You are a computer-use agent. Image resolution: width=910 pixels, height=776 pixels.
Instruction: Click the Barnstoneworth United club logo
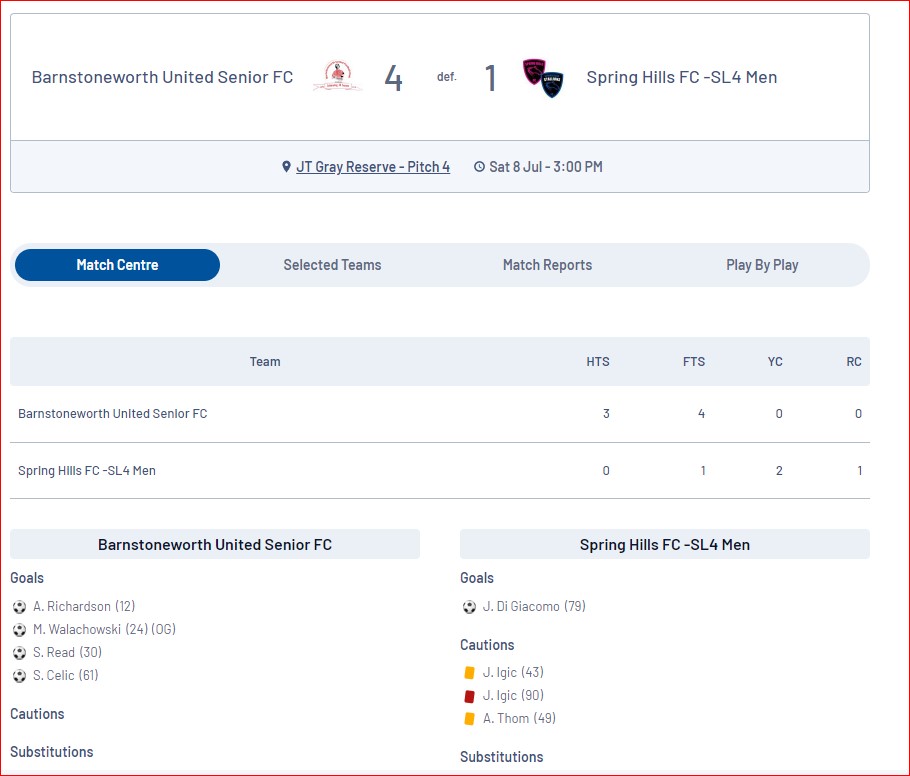[337, 75]
